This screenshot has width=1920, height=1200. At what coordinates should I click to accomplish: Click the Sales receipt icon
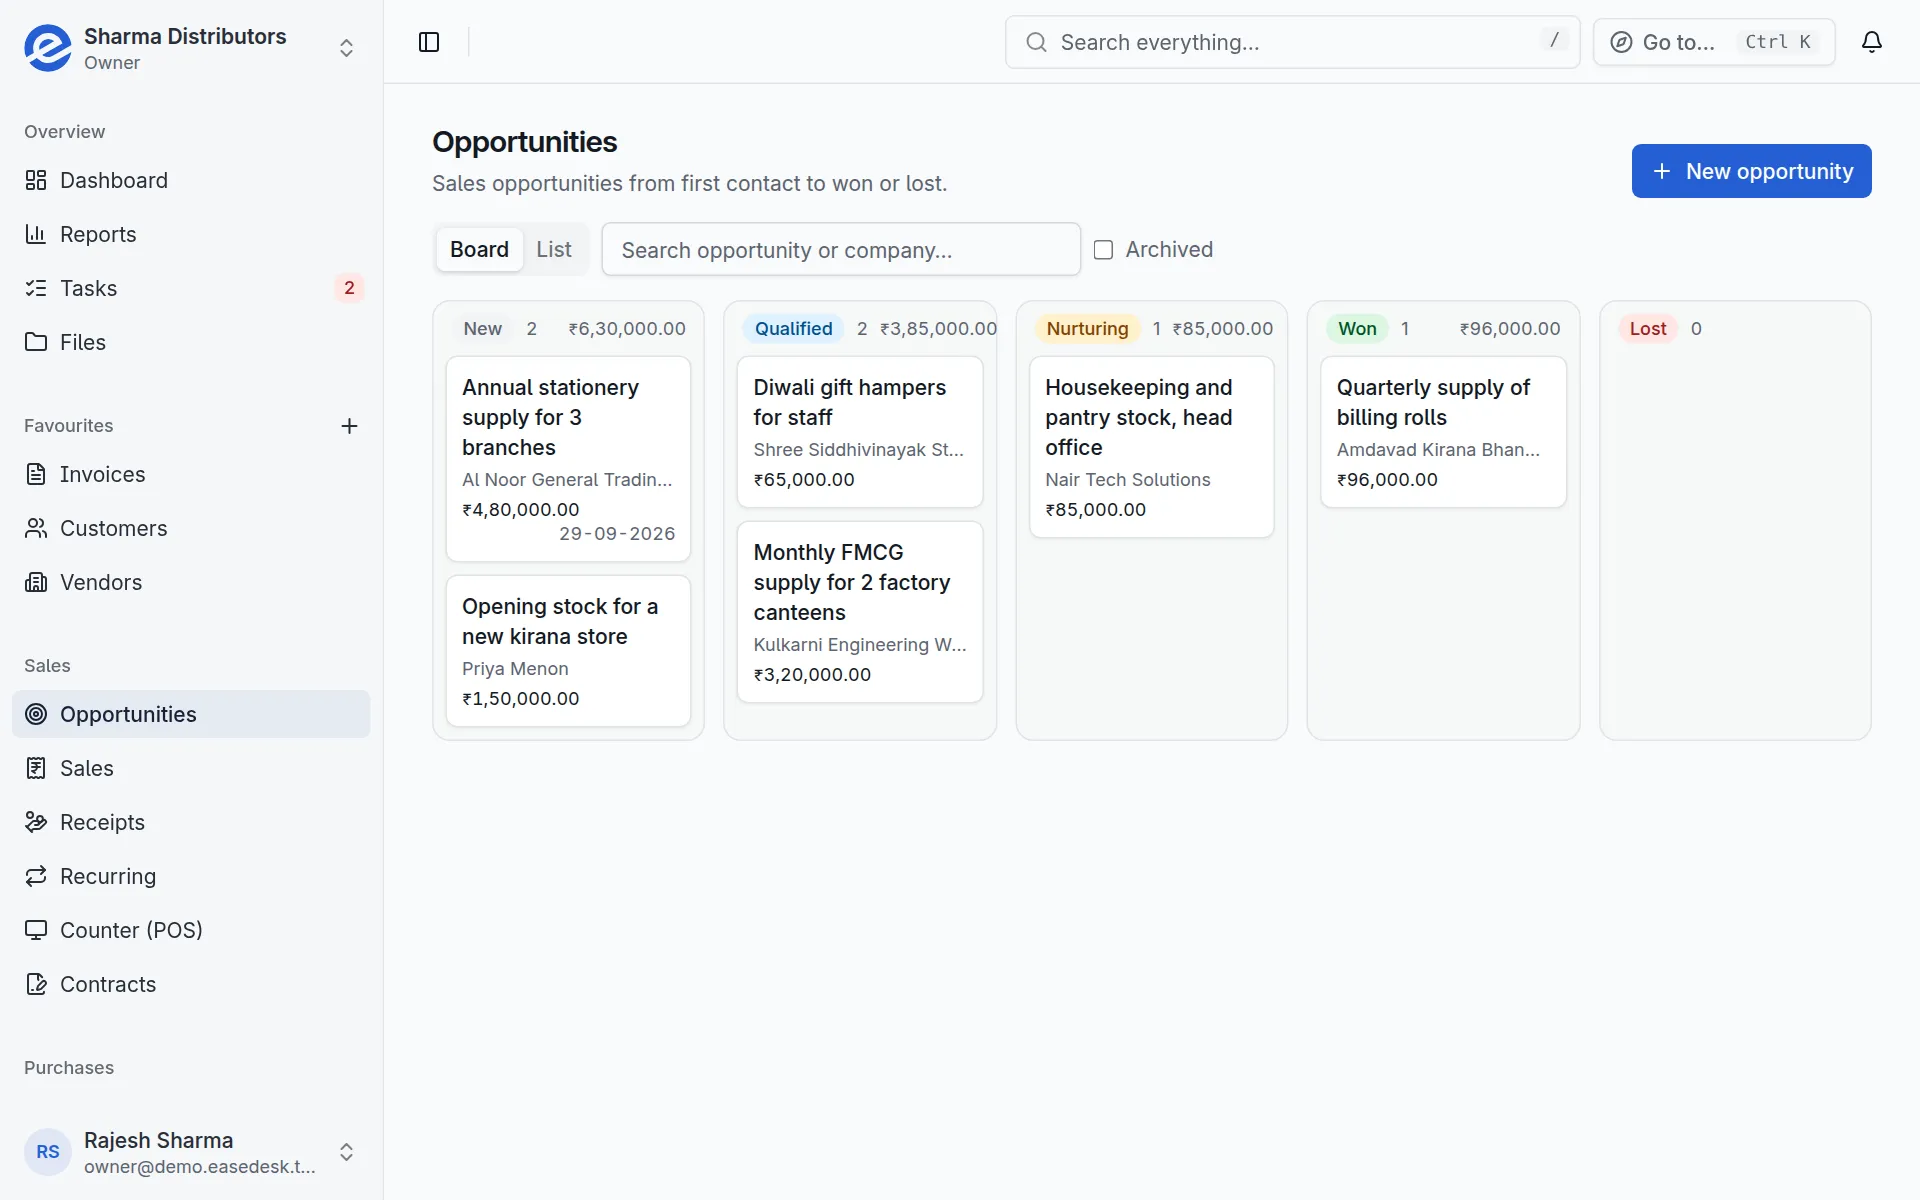point(36,768)
